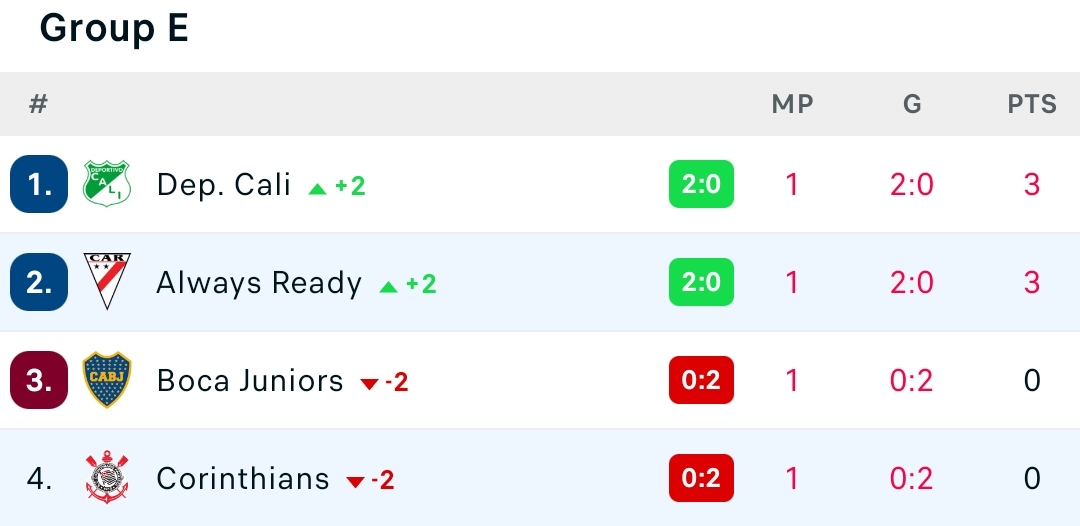Click the Deportivo Cali club crest
This screenshot has width=1080, height=526.
(x=107, y=184)
